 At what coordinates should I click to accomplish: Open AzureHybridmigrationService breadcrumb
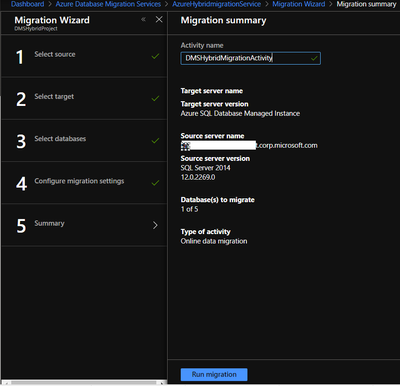click(217, 4)
